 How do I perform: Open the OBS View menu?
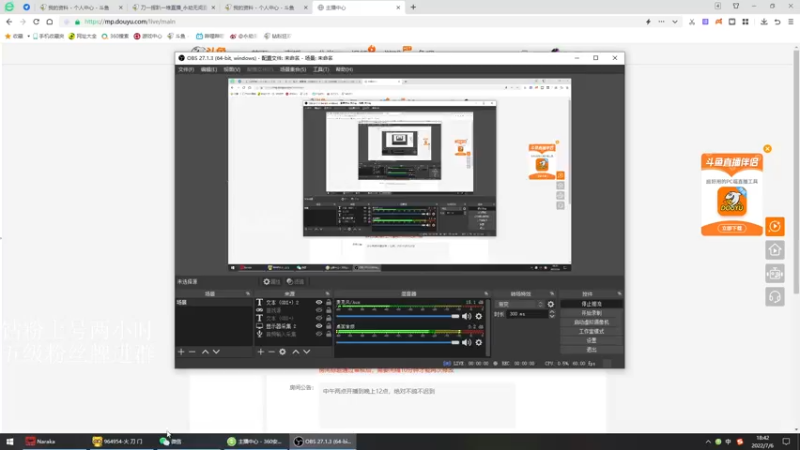(x=232, y=69)
